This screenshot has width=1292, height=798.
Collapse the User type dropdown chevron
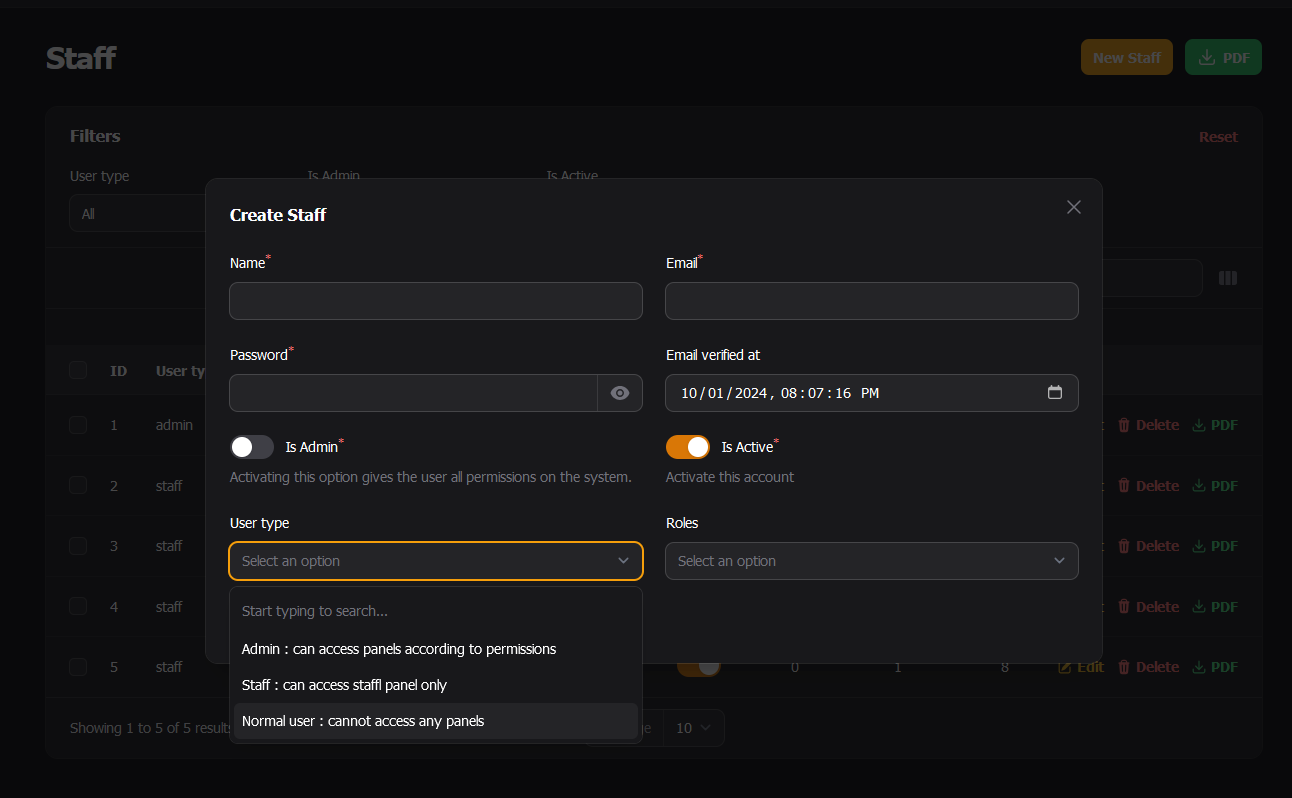click(x=623, y=561)
